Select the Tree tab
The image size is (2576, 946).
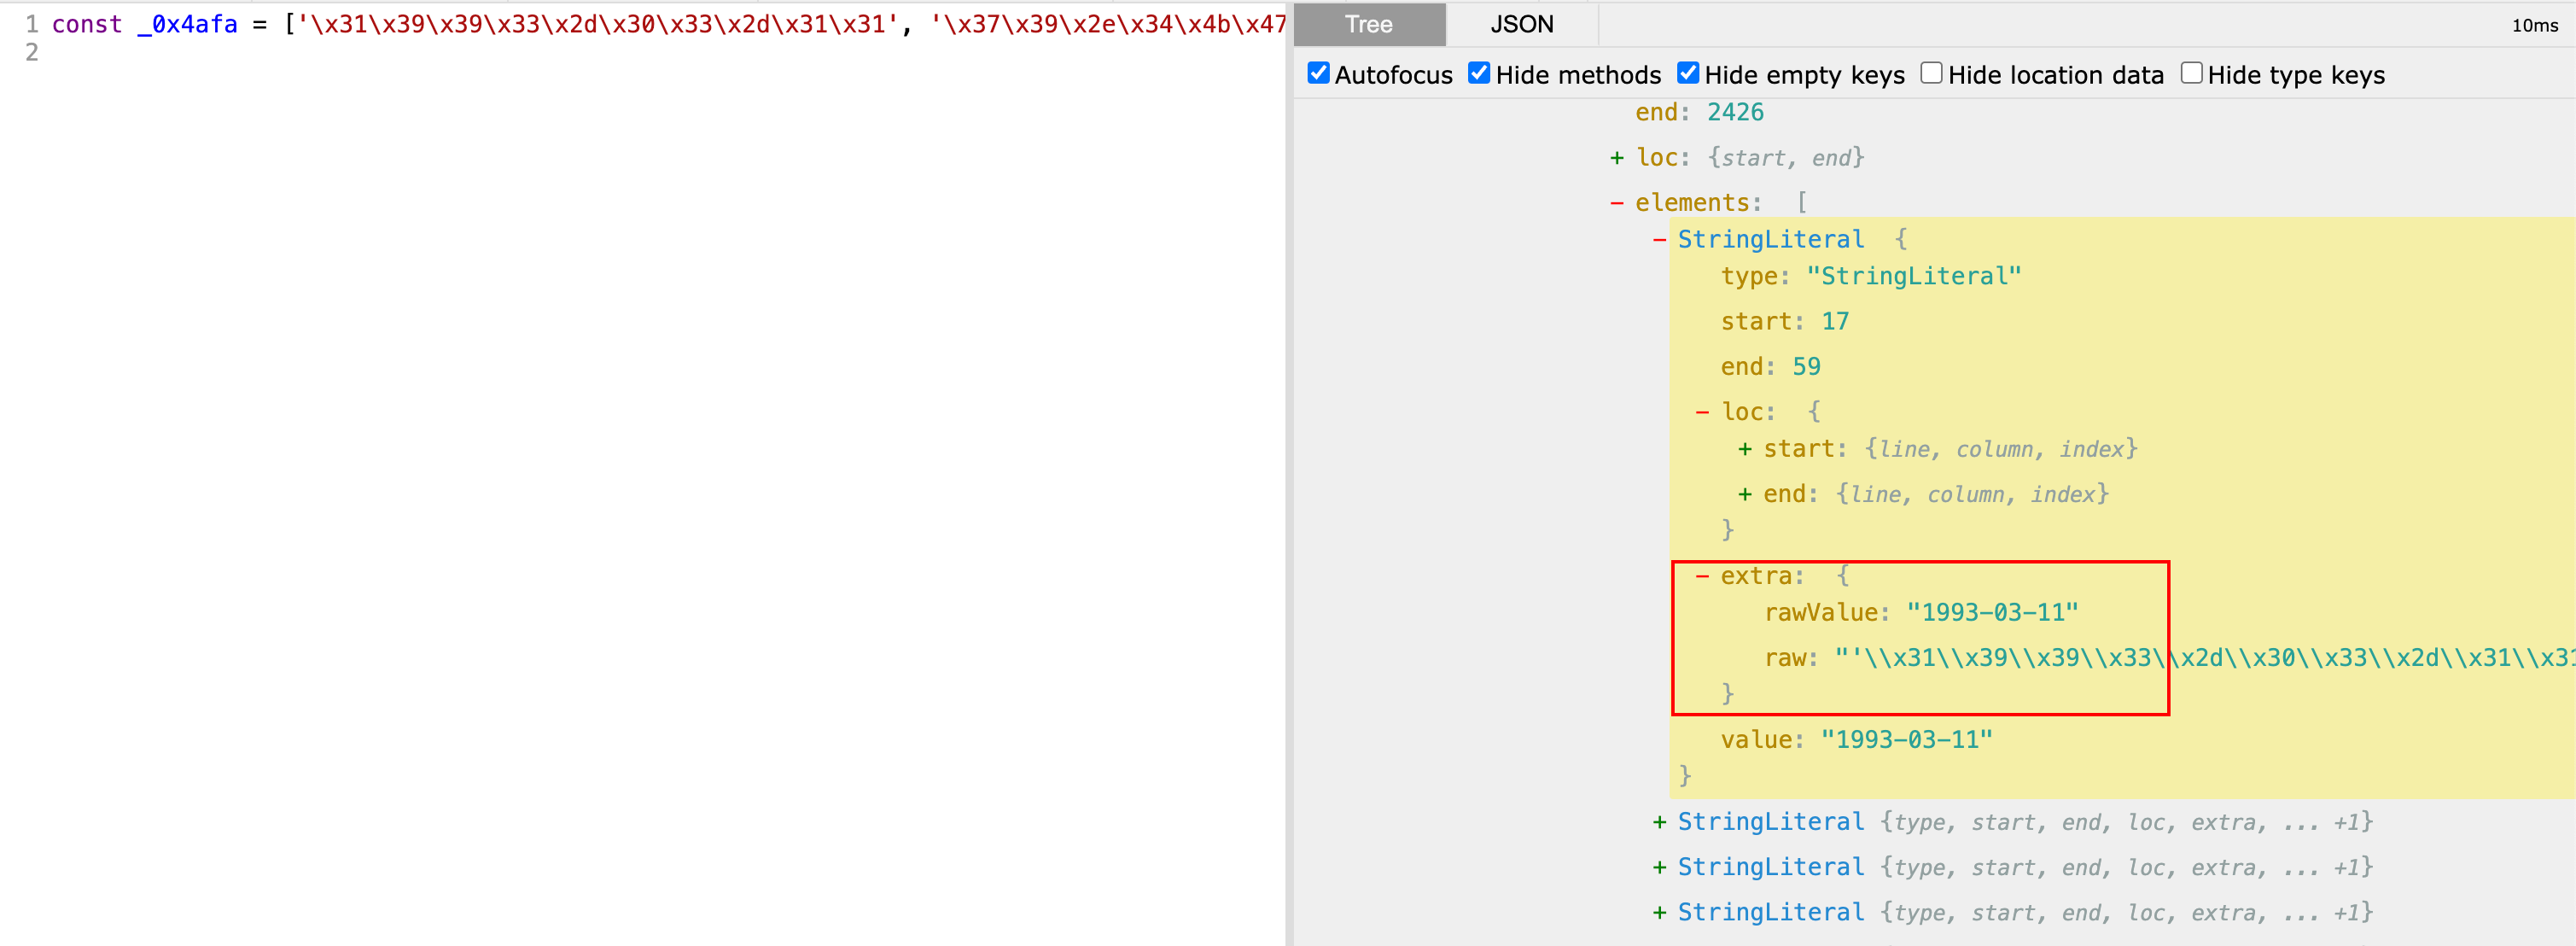(x=1368, y=24)
